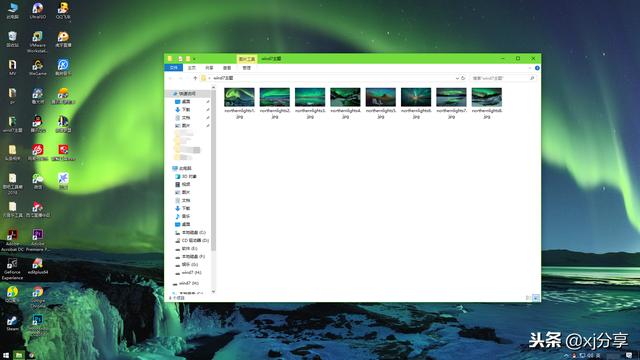Select the 图片工具 contextual tab
This screenshot has height=360, width=640.
pyautogui.click(x=247, y=59)
